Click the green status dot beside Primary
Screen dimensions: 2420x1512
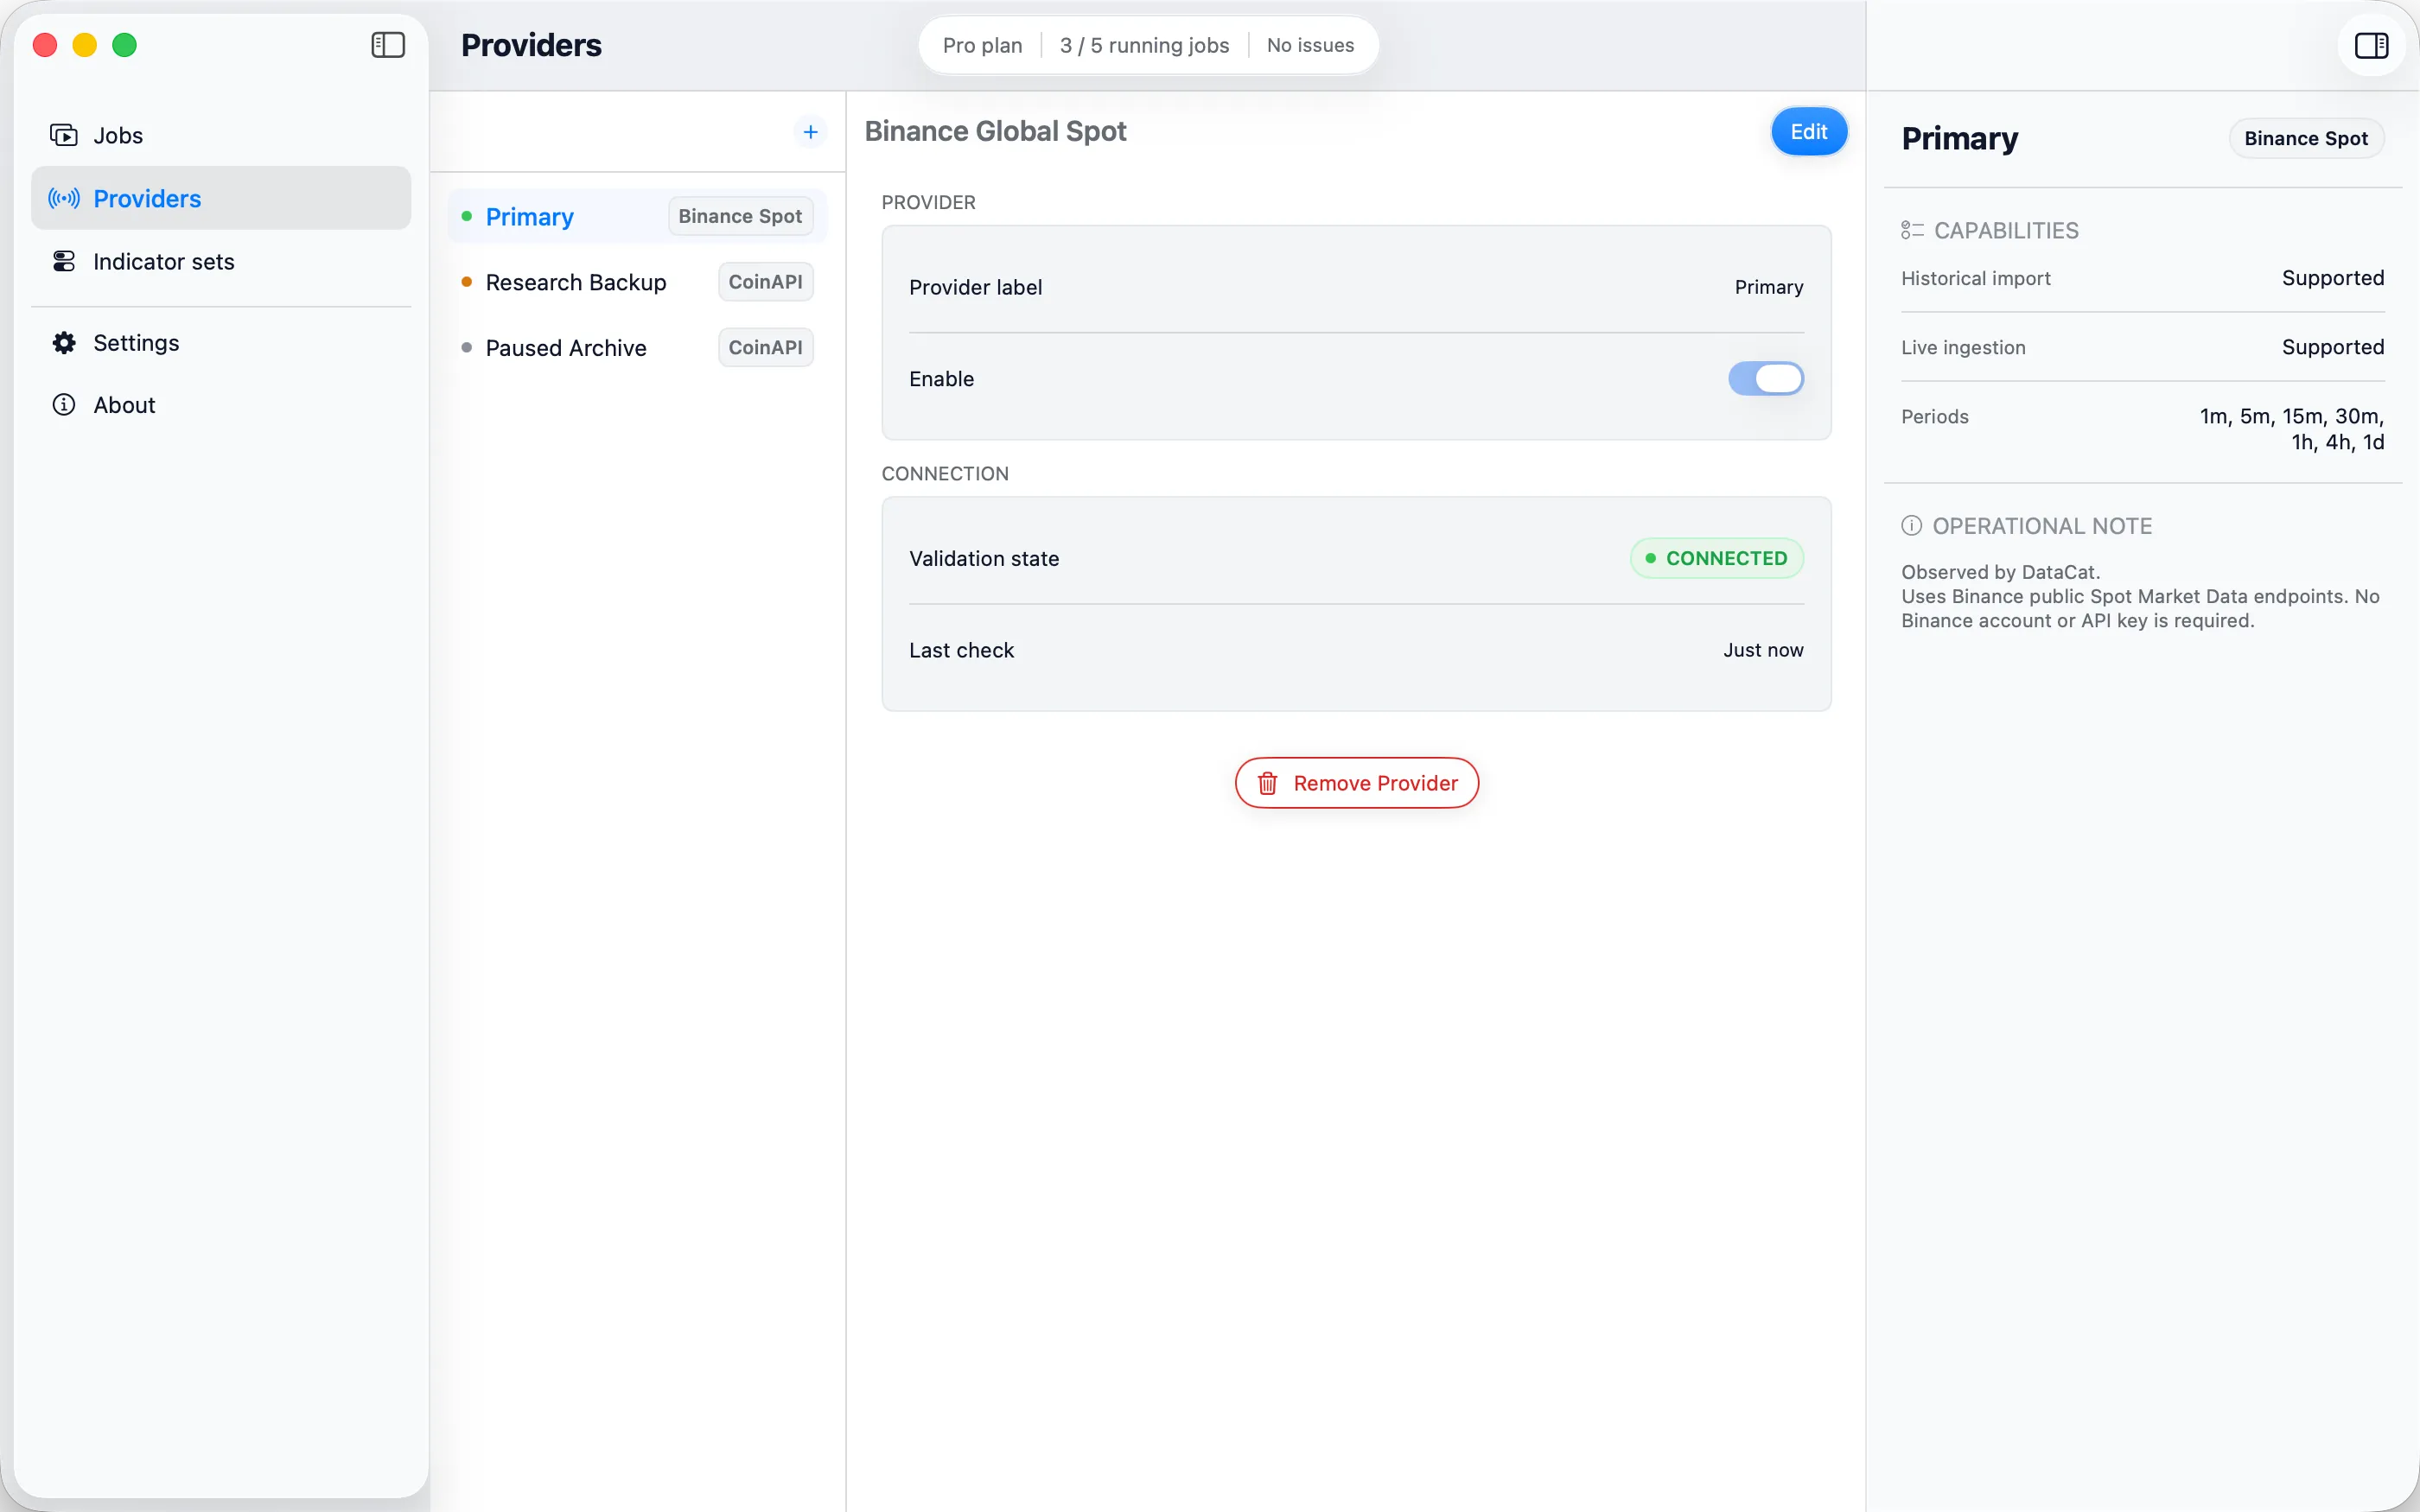click(466, 216)
